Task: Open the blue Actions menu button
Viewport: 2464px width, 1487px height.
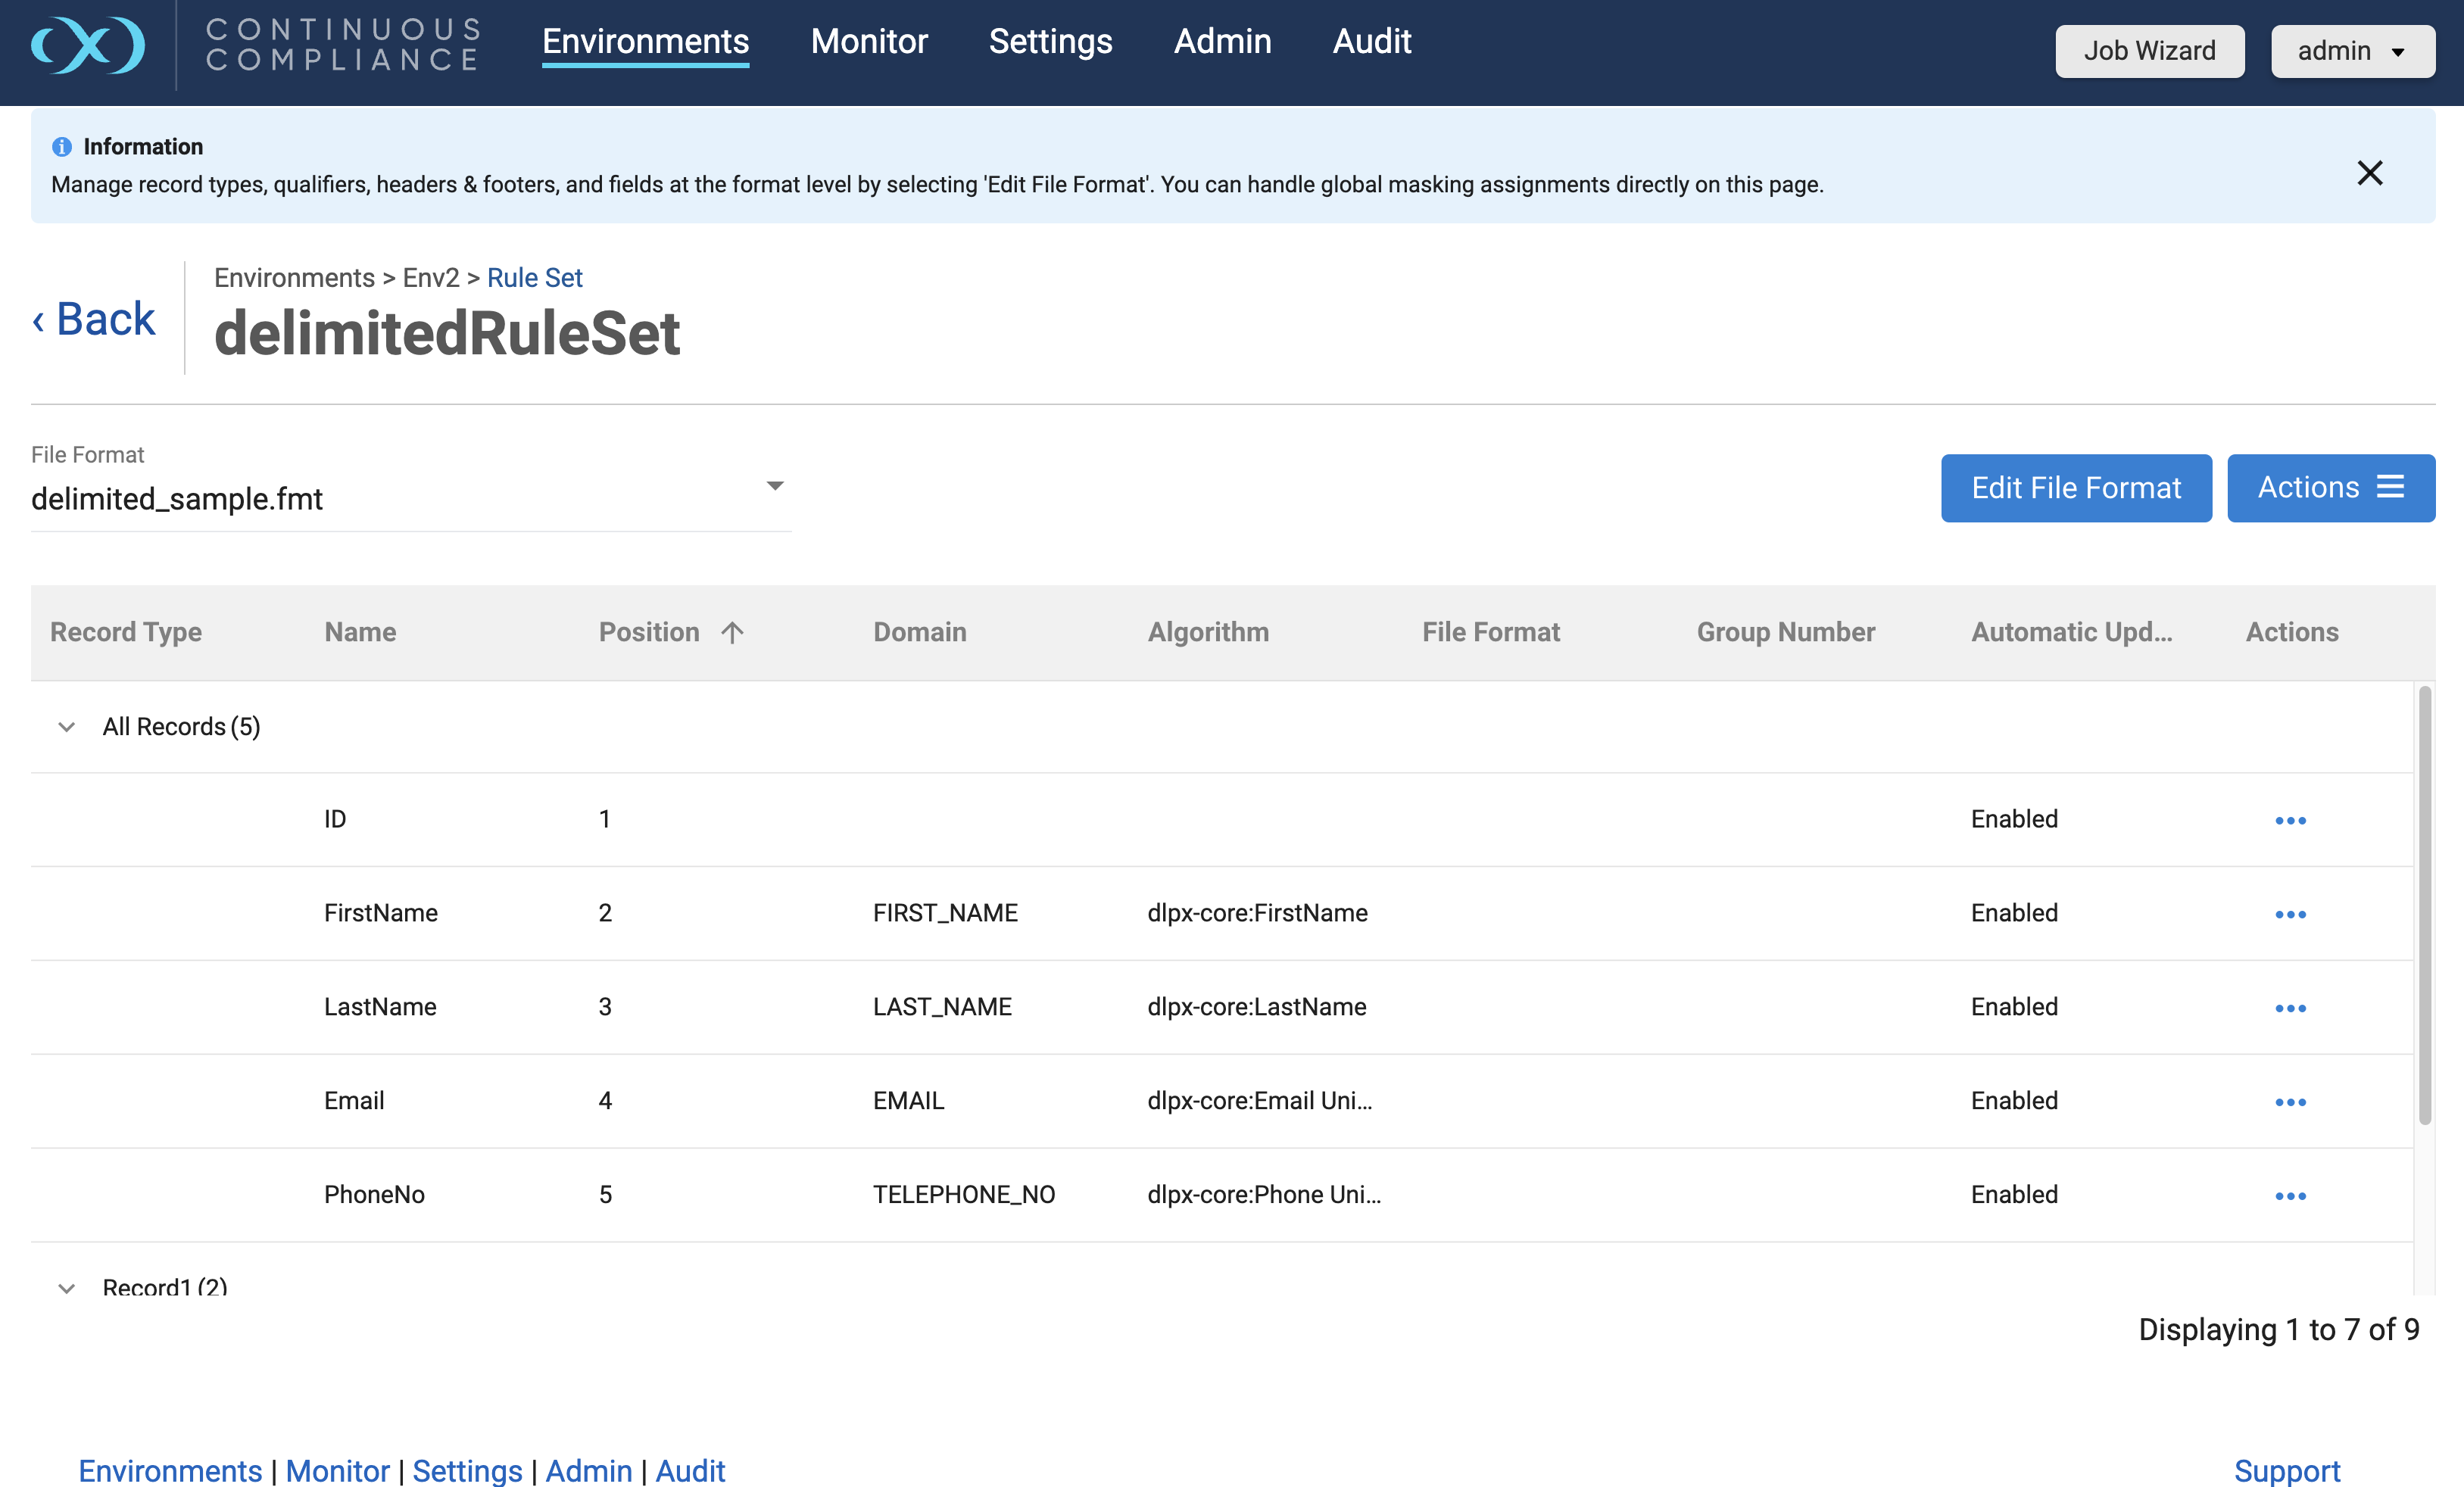Action: 2330,488
